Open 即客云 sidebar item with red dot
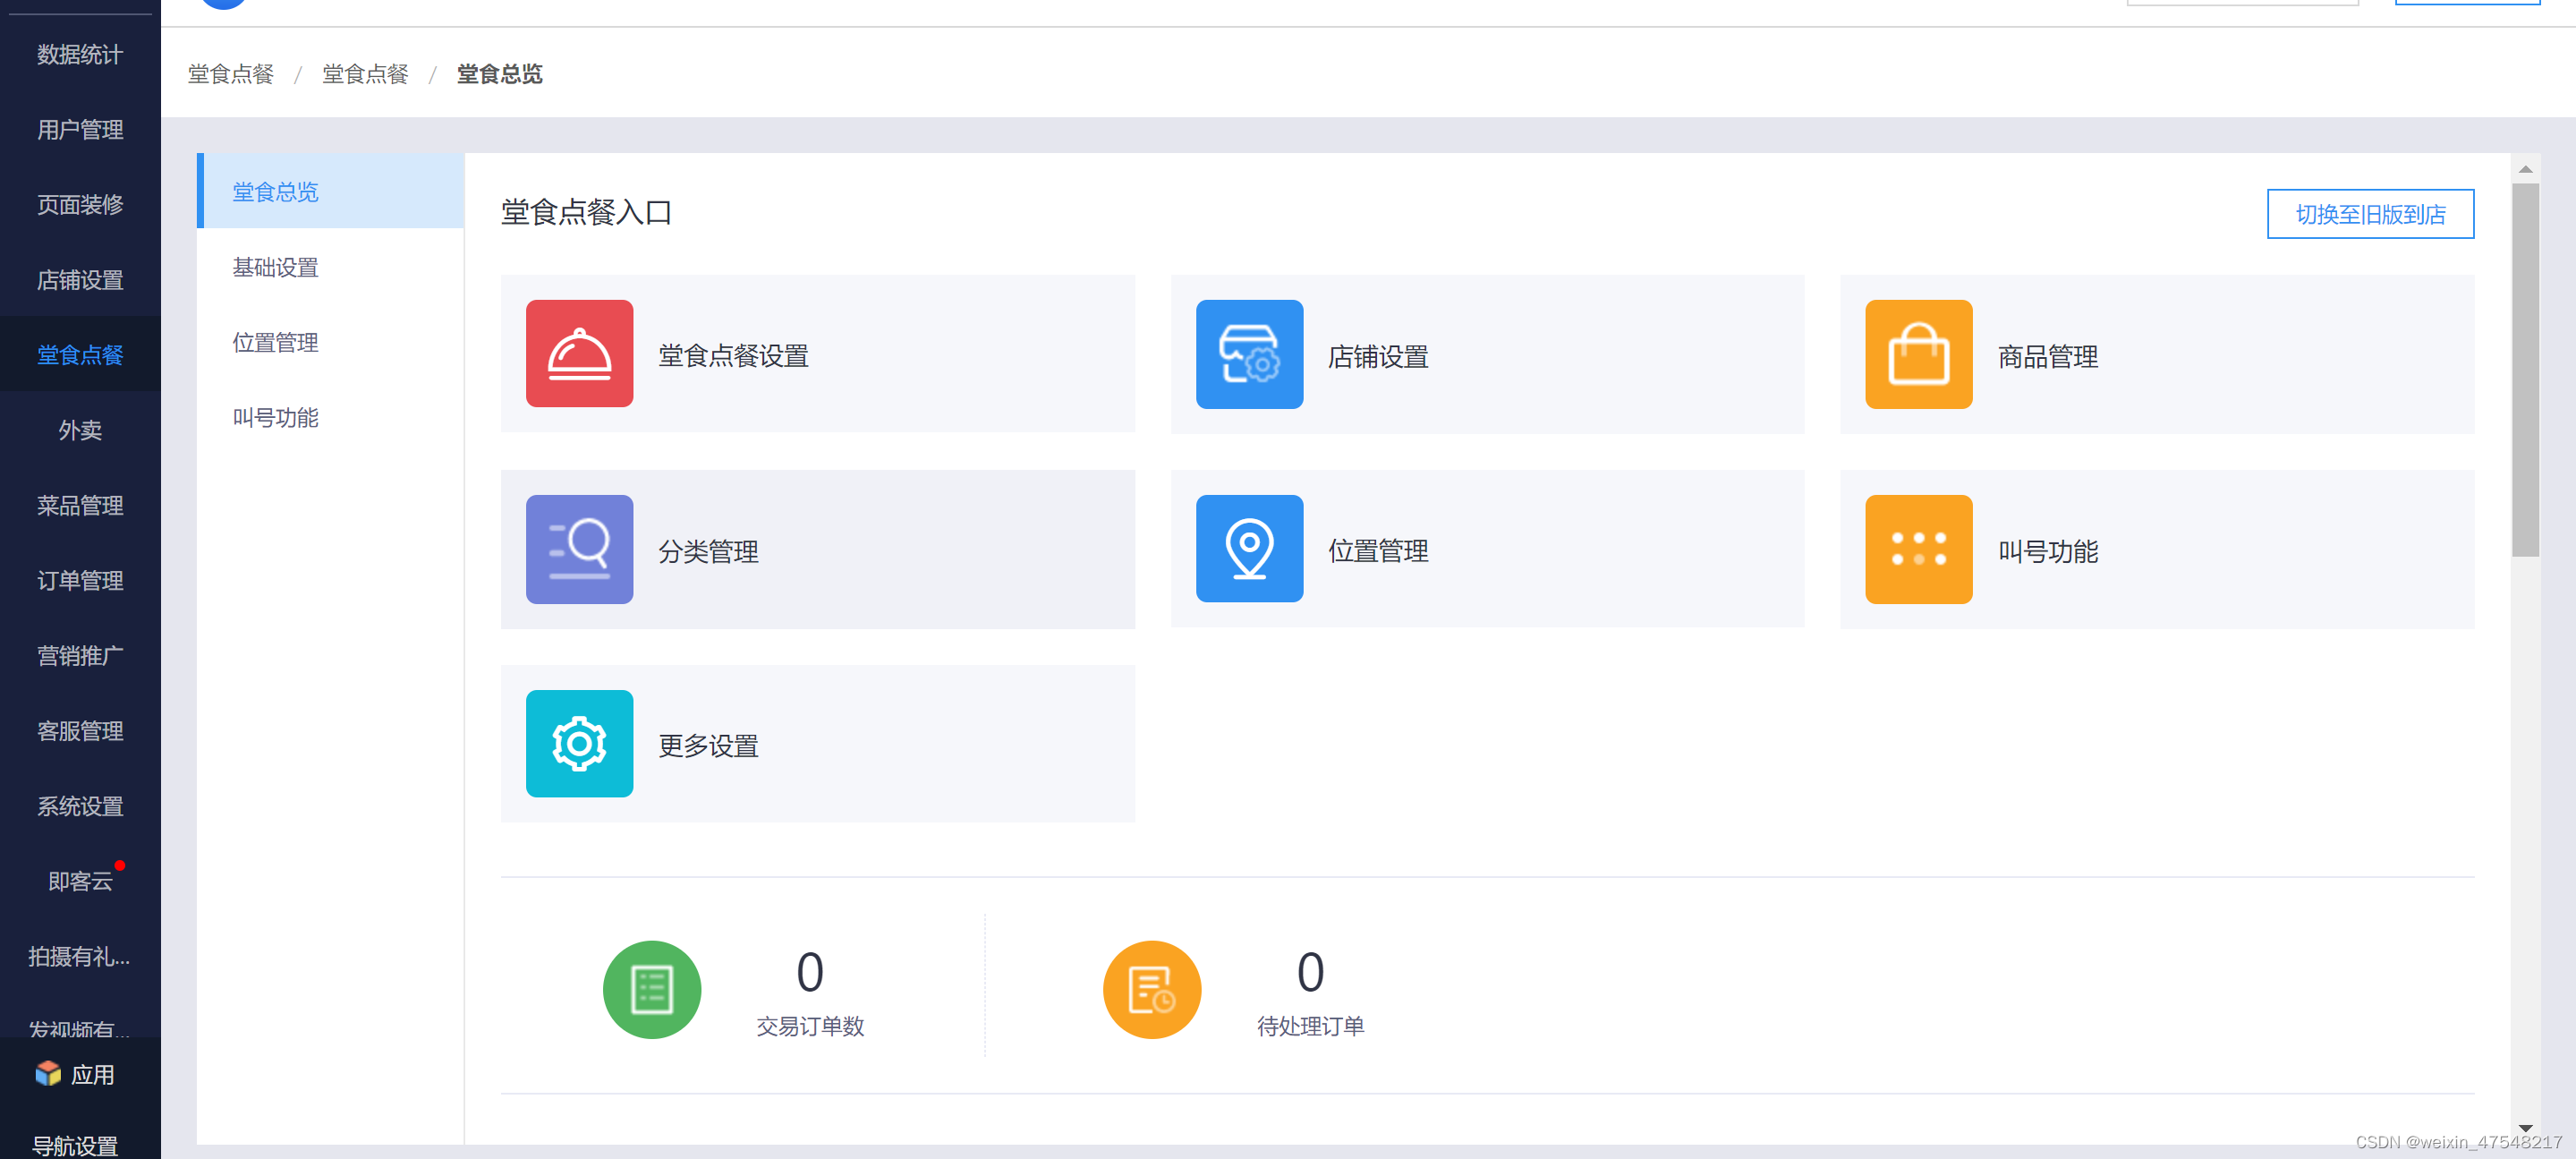The width and height of the screenshot is (2576, 1159). (x=80, y=880)
